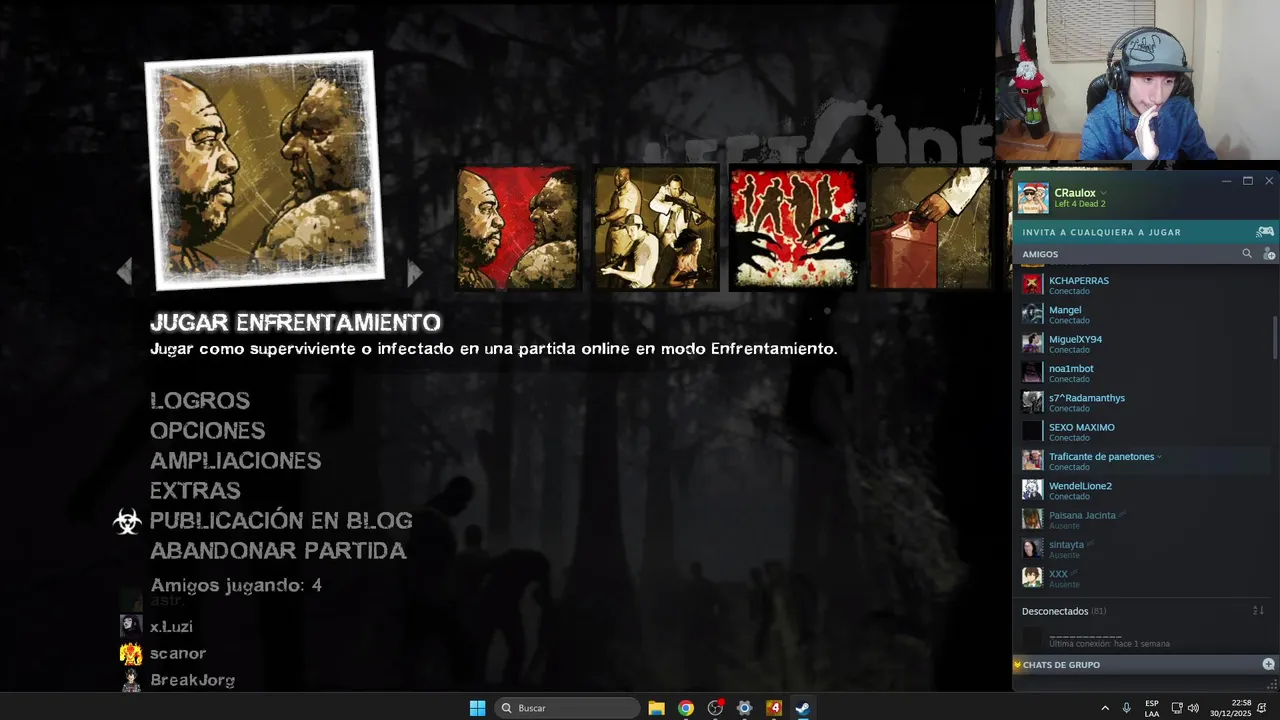Open OPCIONES menu entry
1280x720 pixels.
(x=207, y=431)
